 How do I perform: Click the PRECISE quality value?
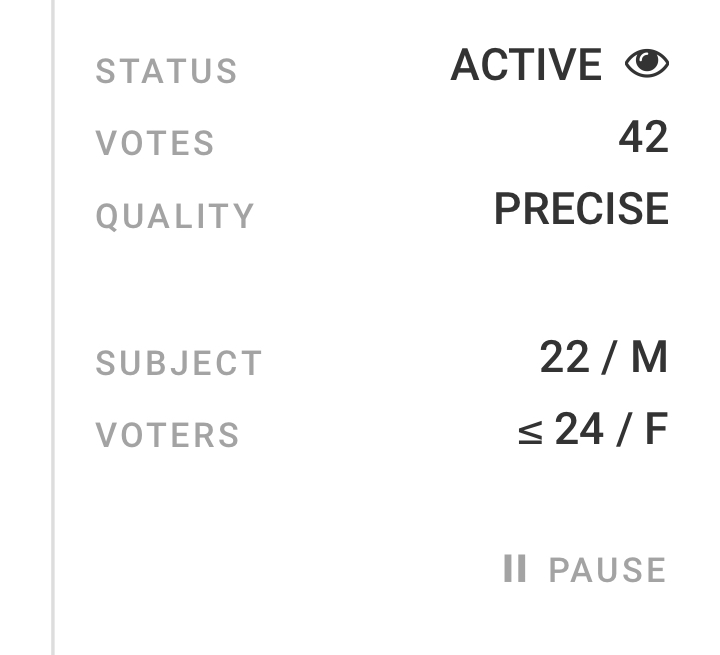tap(581, 210)
